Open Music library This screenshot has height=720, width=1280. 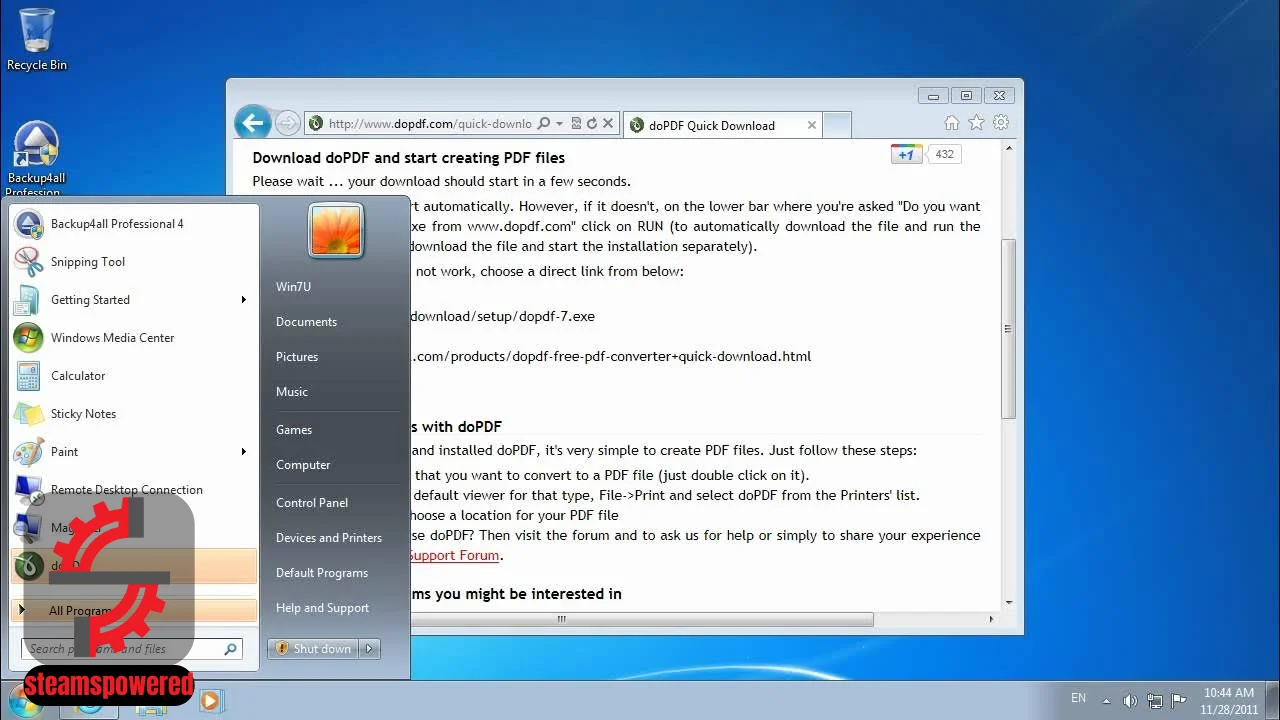(292, 392)
